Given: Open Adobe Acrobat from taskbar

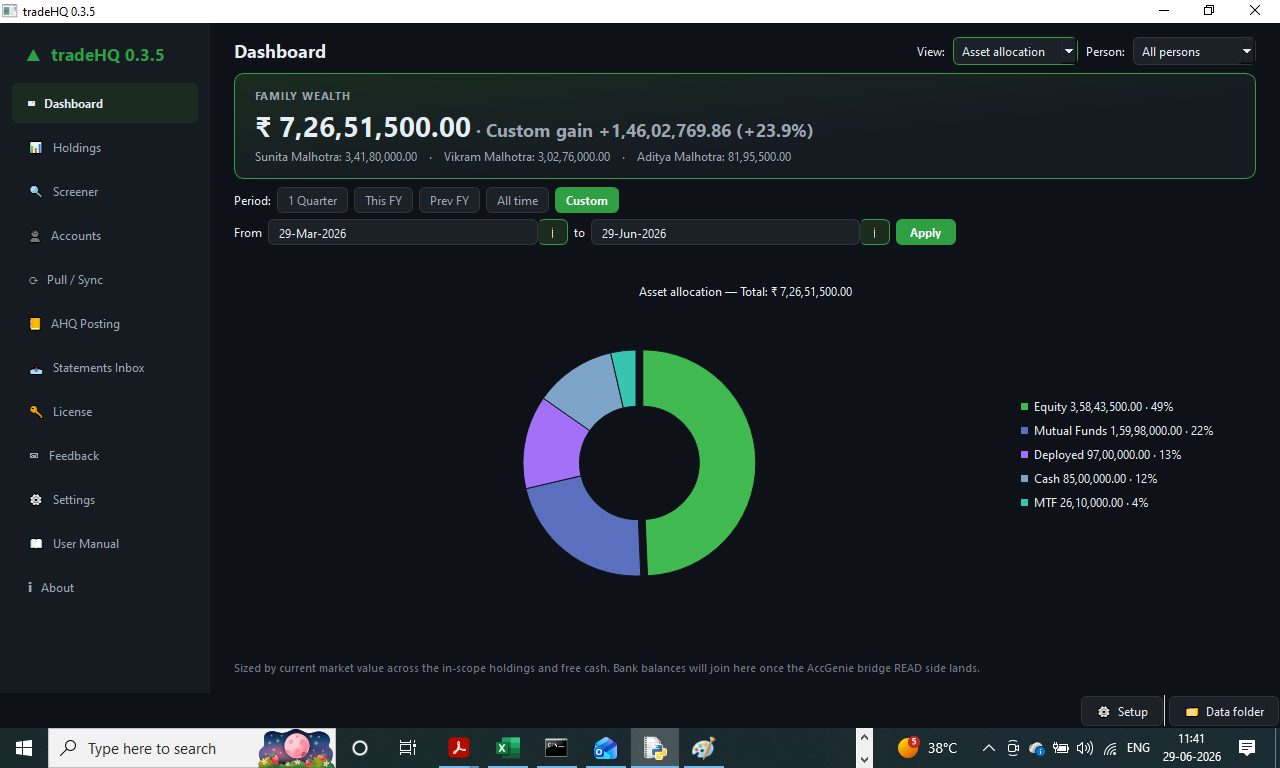Looking at the screenshot, I should click(459, 748).
